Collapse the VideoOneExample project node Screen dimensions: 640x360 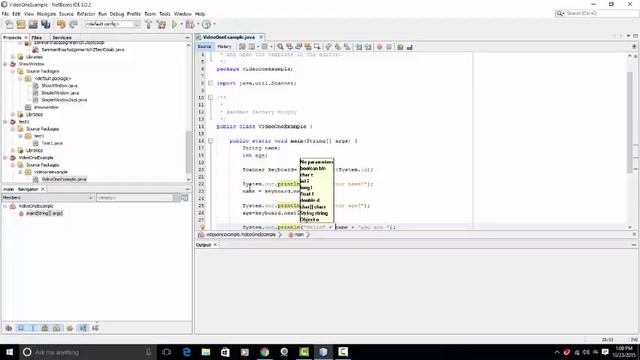coord(5,158)
